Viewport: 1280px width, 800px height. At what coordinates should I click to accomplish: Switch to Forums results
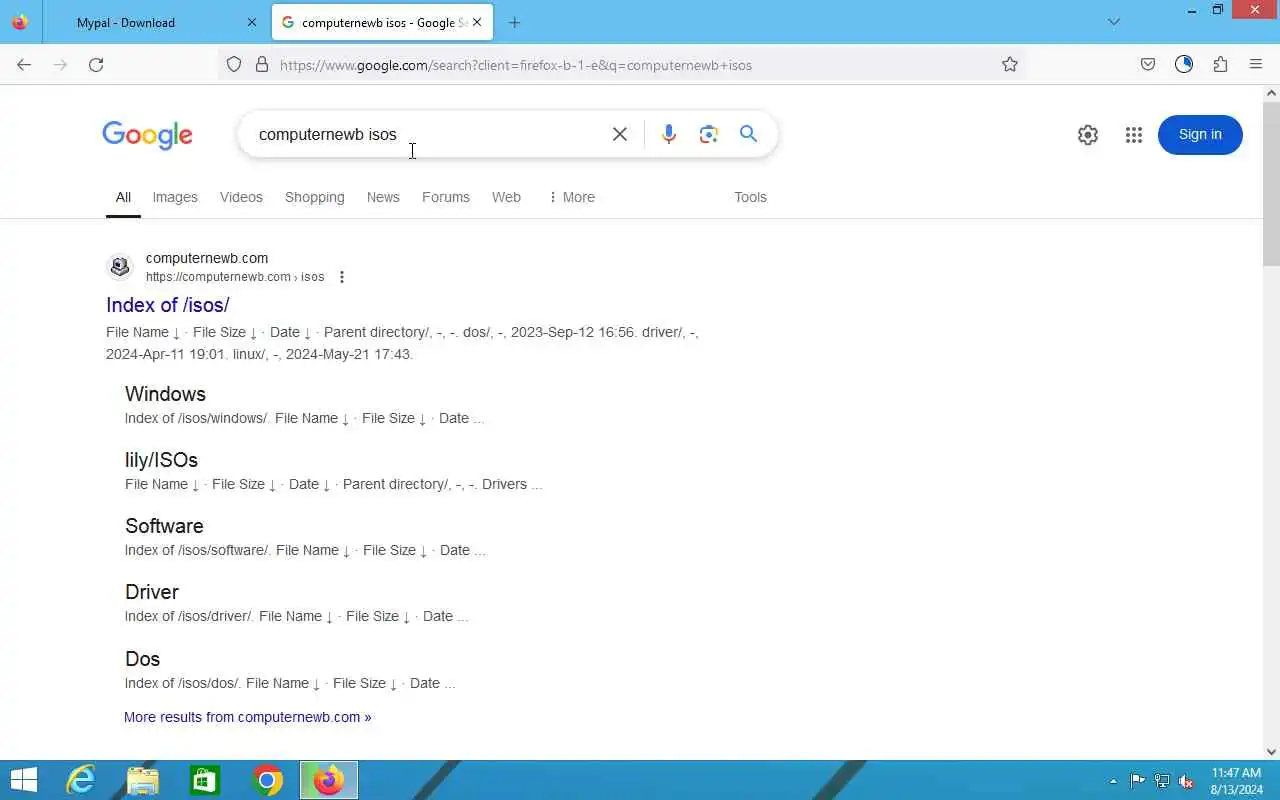tap(446, 197)
